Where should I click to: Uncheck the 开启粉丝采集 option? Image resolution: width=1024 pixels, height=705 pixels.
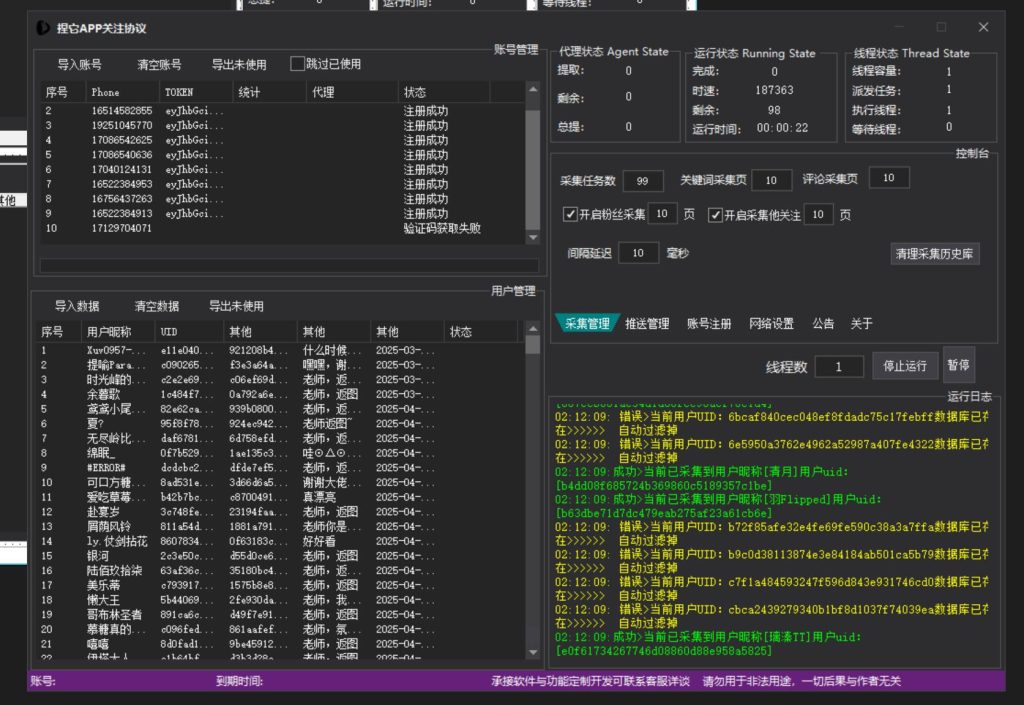pyautogui.click(x=570, y=215)
